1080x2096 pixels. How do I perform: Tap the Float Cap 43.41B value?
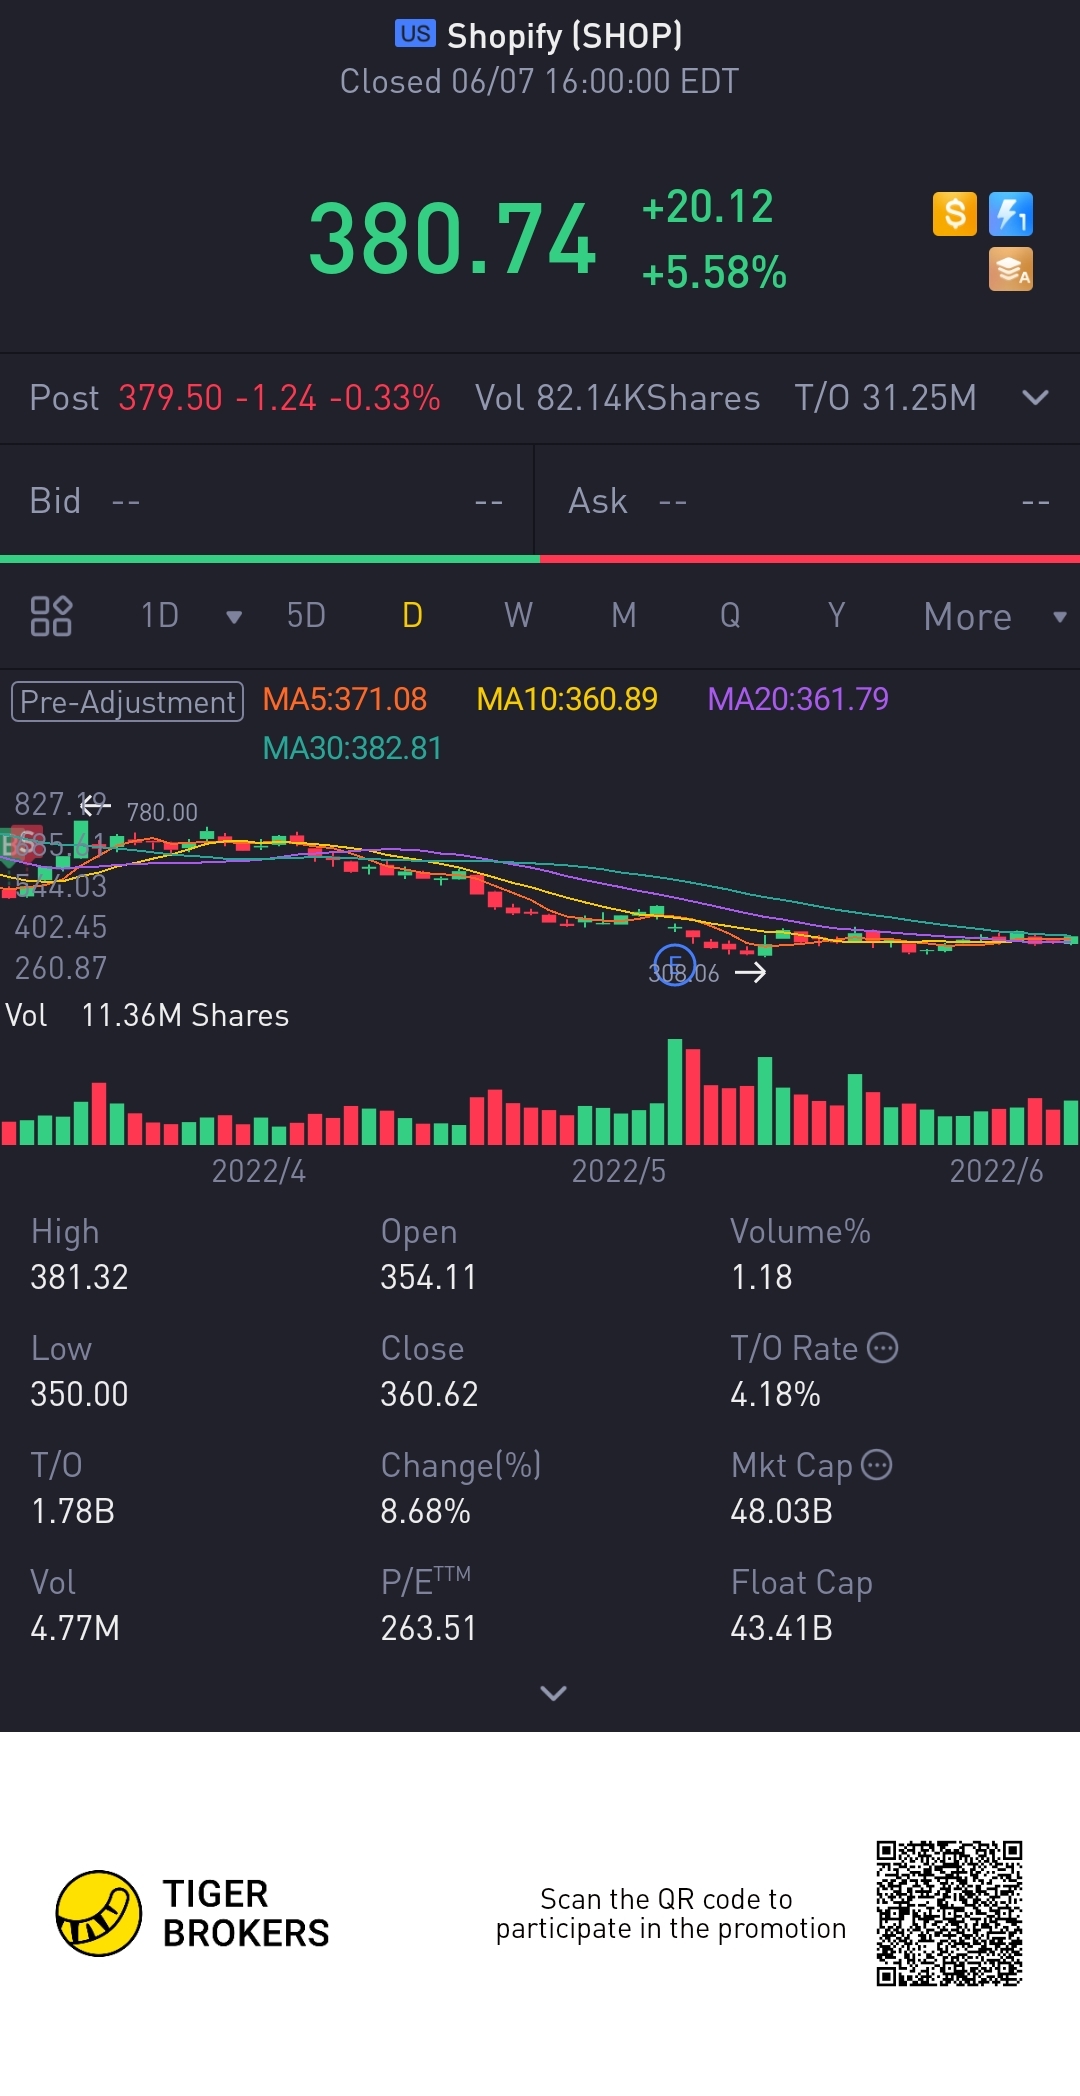tap(781, 1628)
